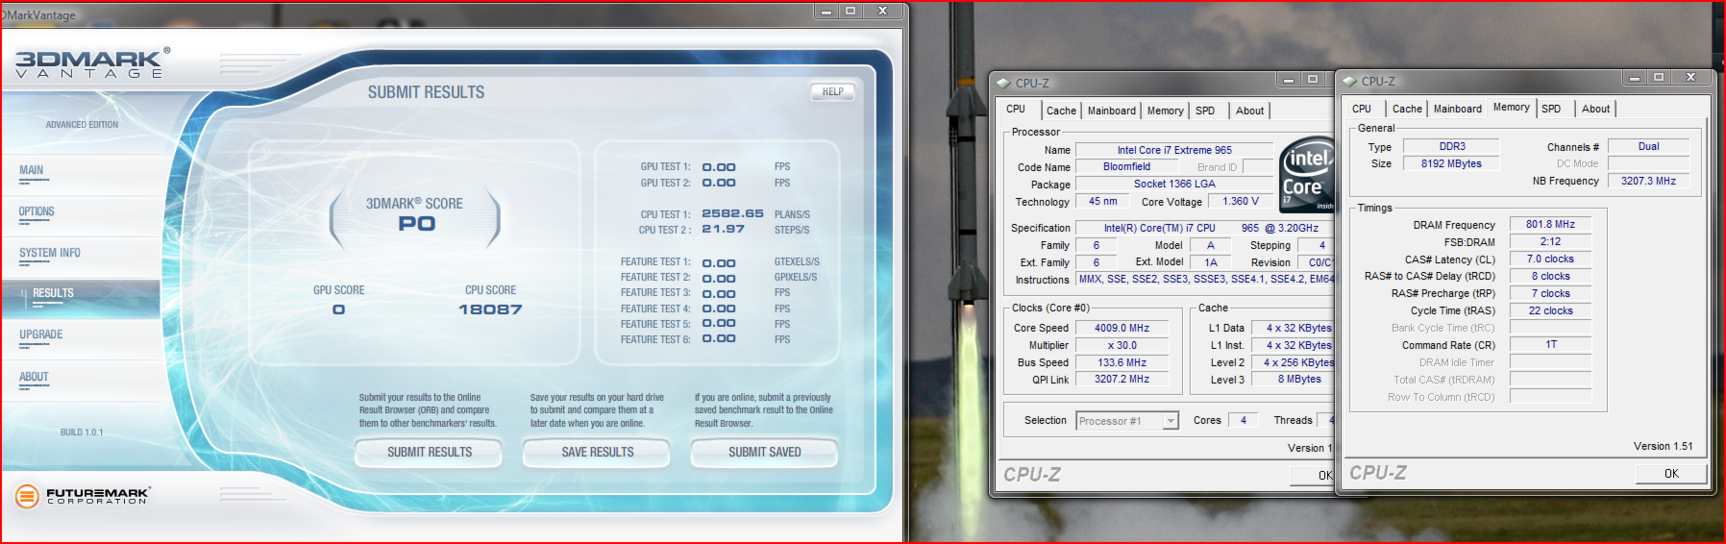Viewport: 1726px width, 544px height.
Task: Open System Info in 3DMark sidebar
Action: click(x=50, y=254)
